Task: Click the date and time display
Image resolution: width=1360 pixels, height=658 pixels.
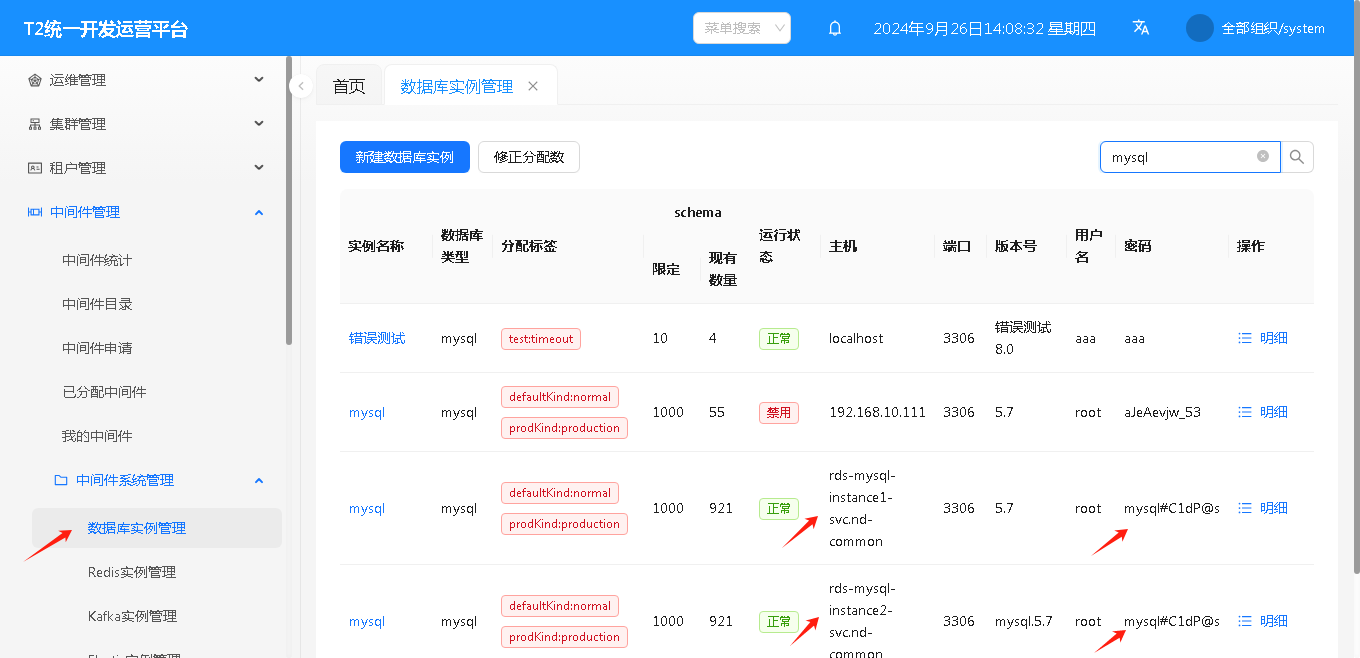Action: (984, 28)
